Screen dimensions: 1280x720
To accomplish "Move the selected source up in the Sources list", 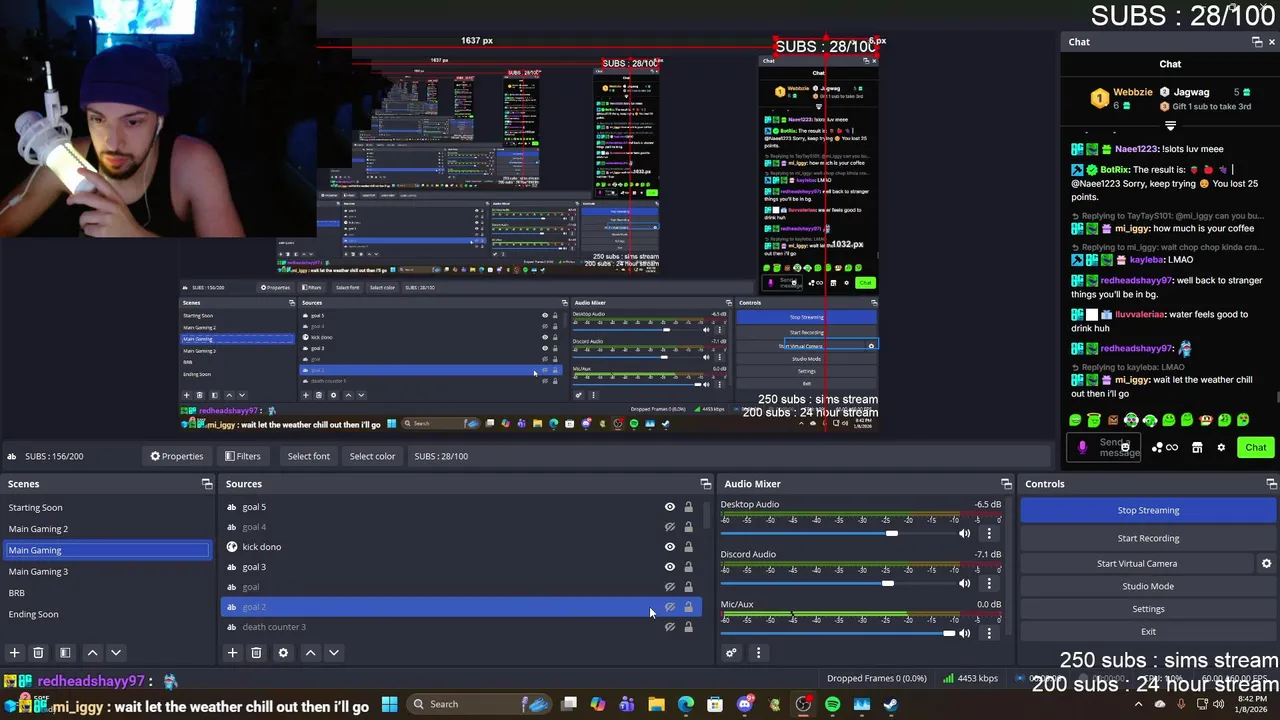I will click(x=310, y=653).
